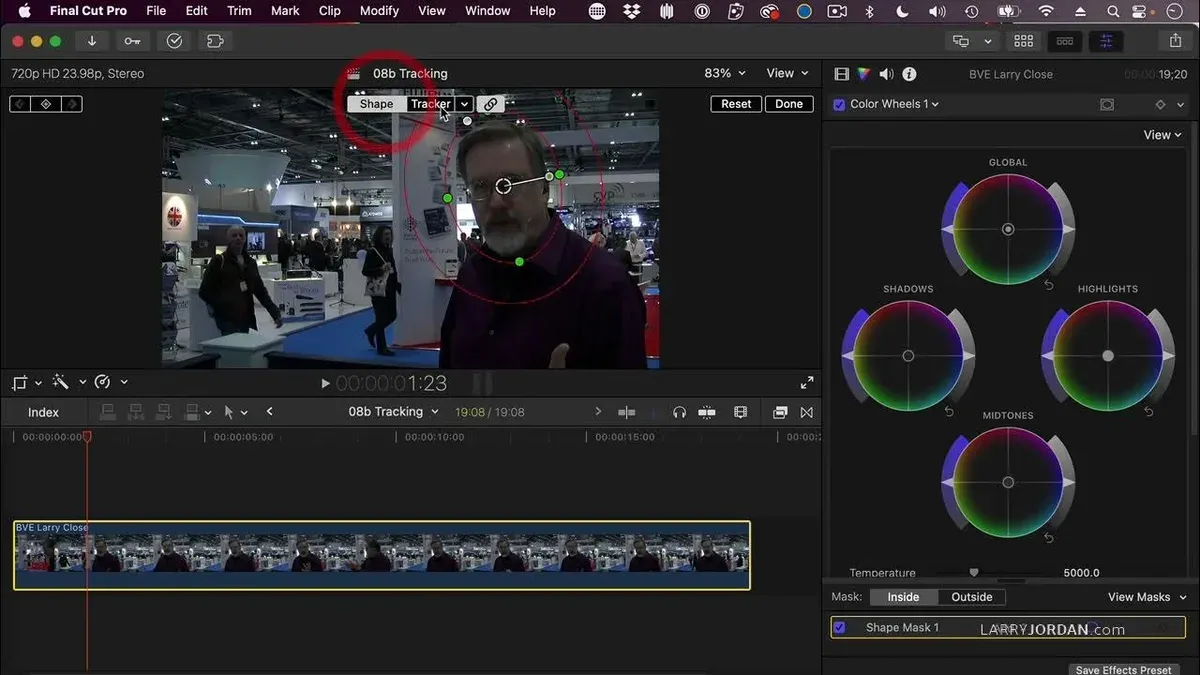The image size is (1200, 675).
Task: Disable the Shape Mask 1 checkbox
Action: pyautogui.click(x=839, y=627)
